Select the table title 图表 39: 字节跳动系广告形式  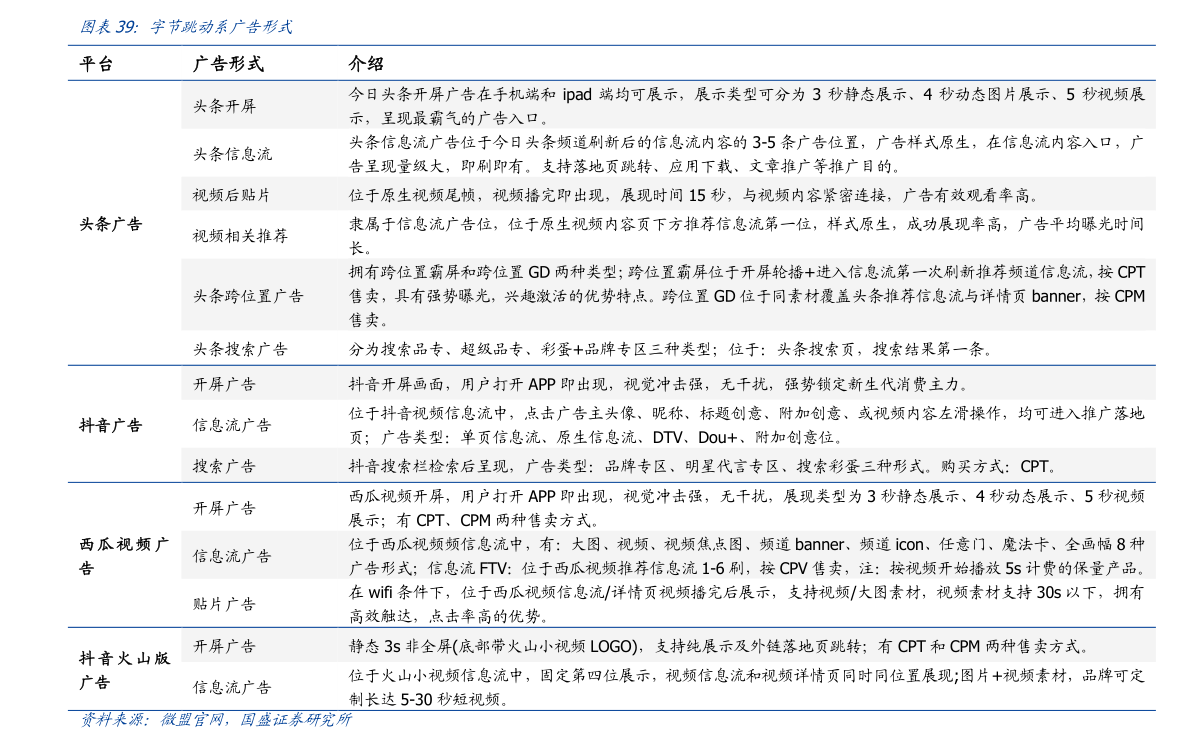point(186,27)
